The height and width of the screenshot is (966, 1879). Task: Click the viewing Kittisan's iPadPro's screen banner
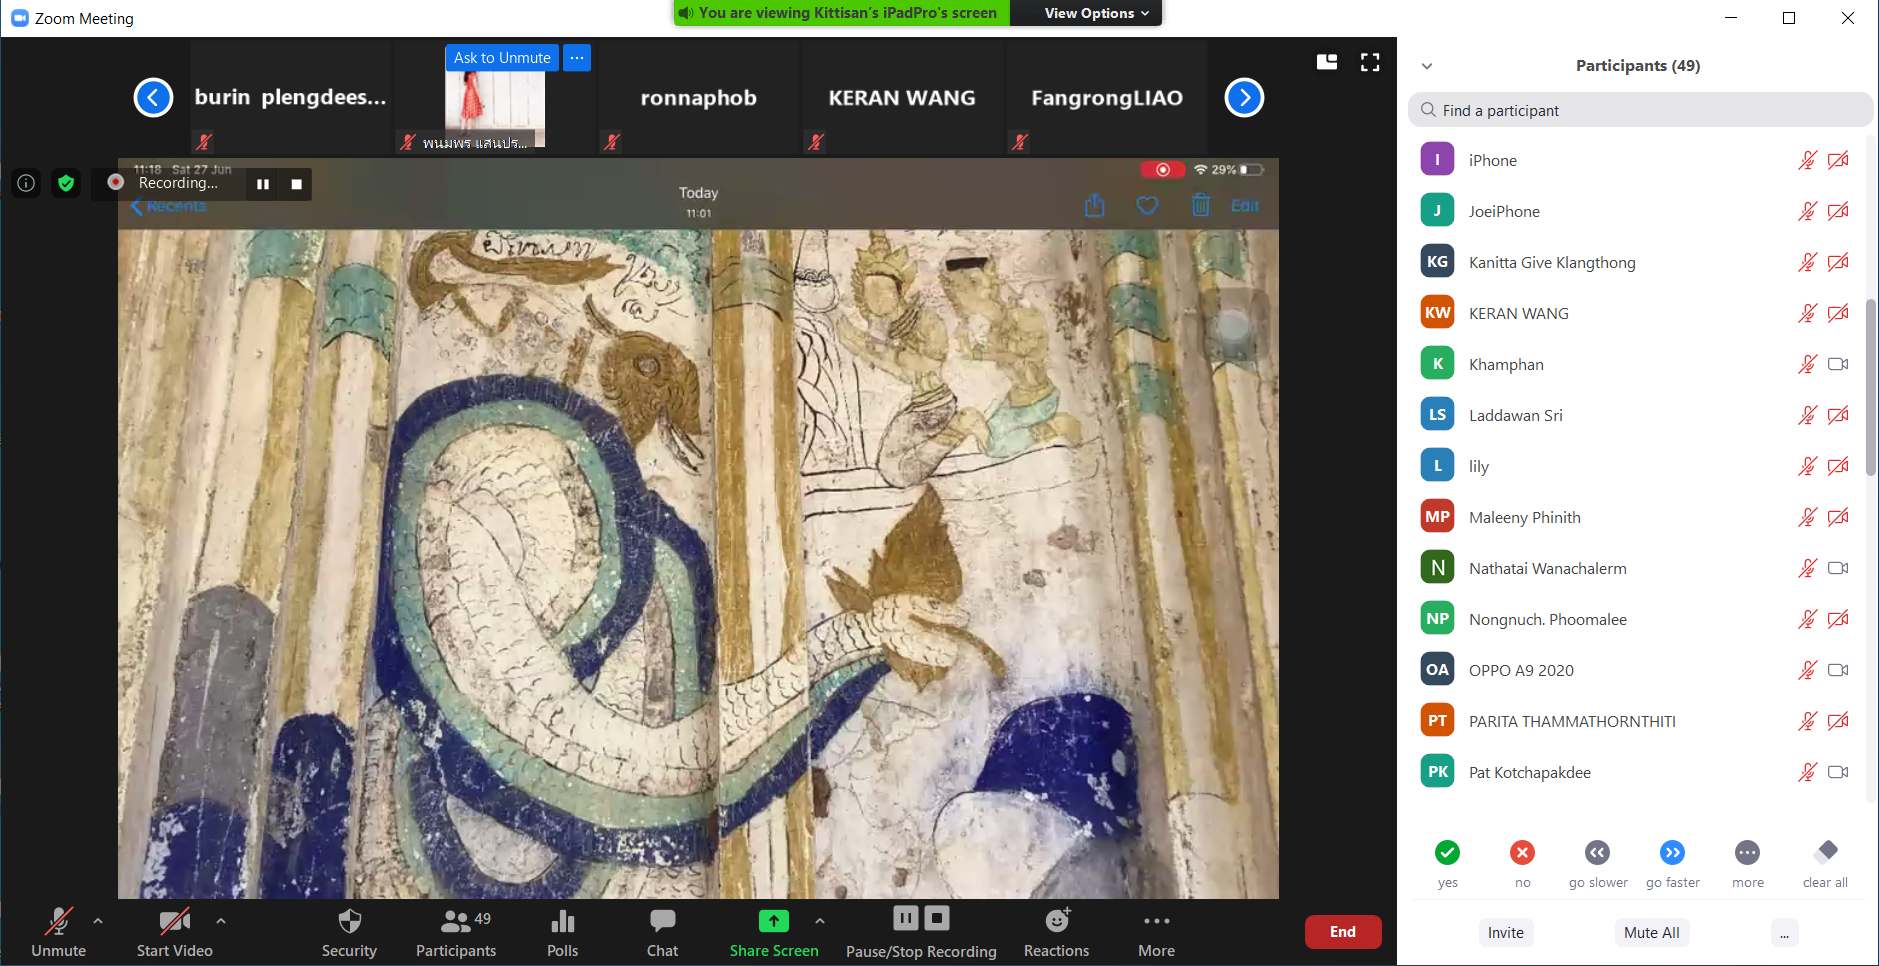click(841, 13)
